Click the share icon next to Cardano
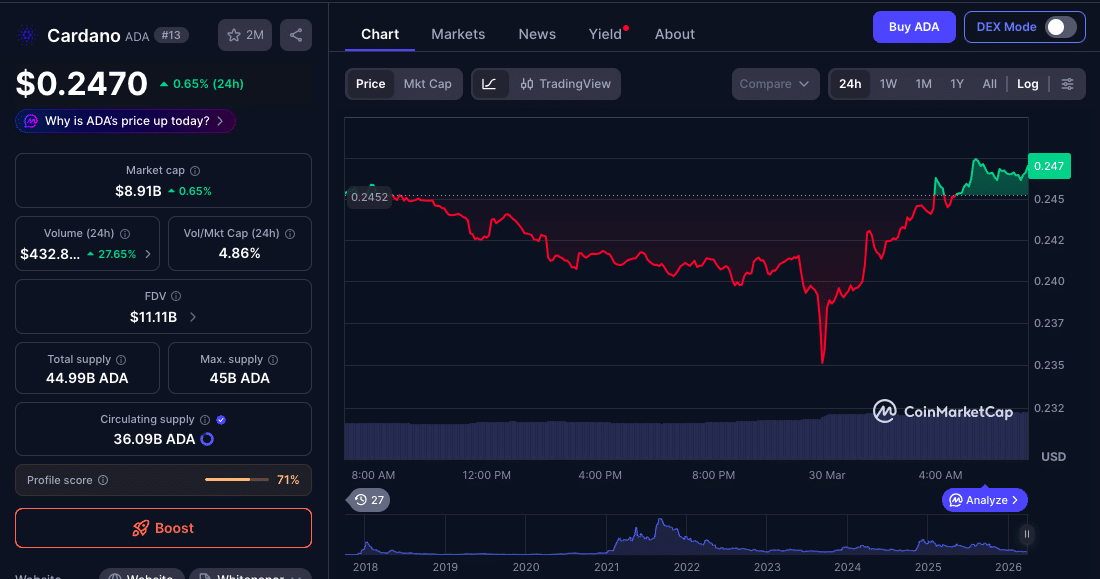 click(295, 34)
